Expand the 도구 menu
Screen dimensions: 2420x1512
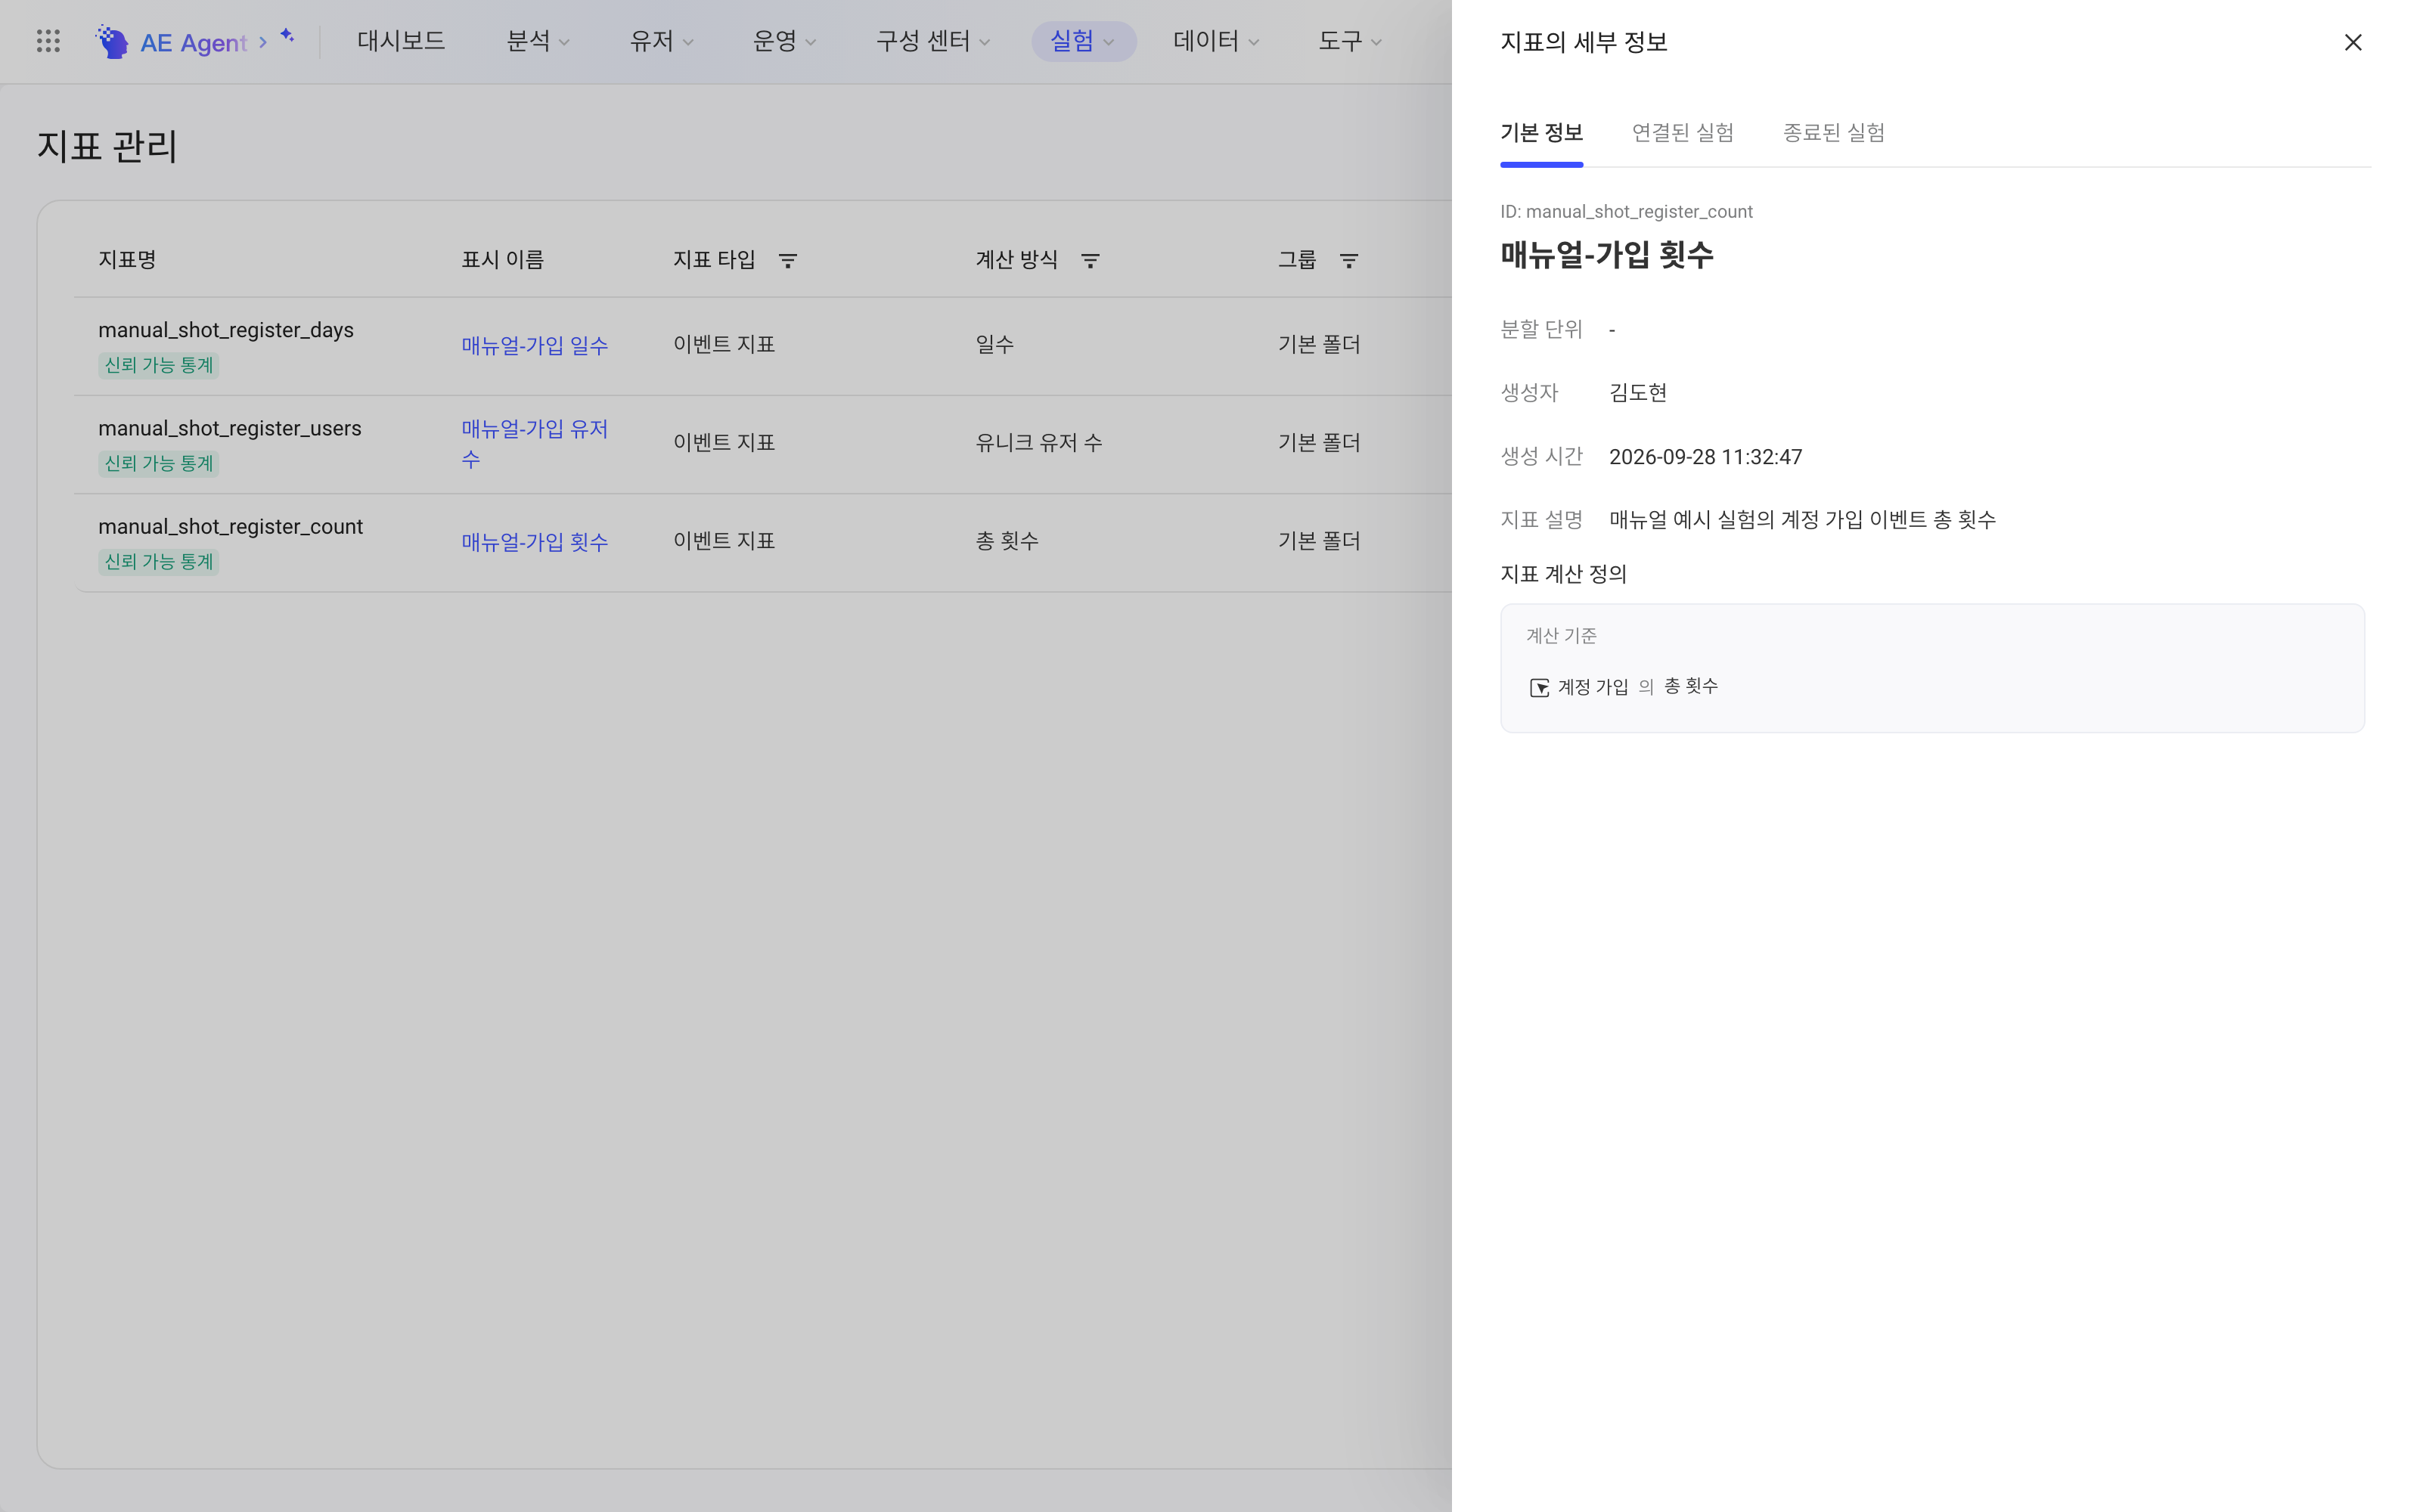[x=1350, y=41]
